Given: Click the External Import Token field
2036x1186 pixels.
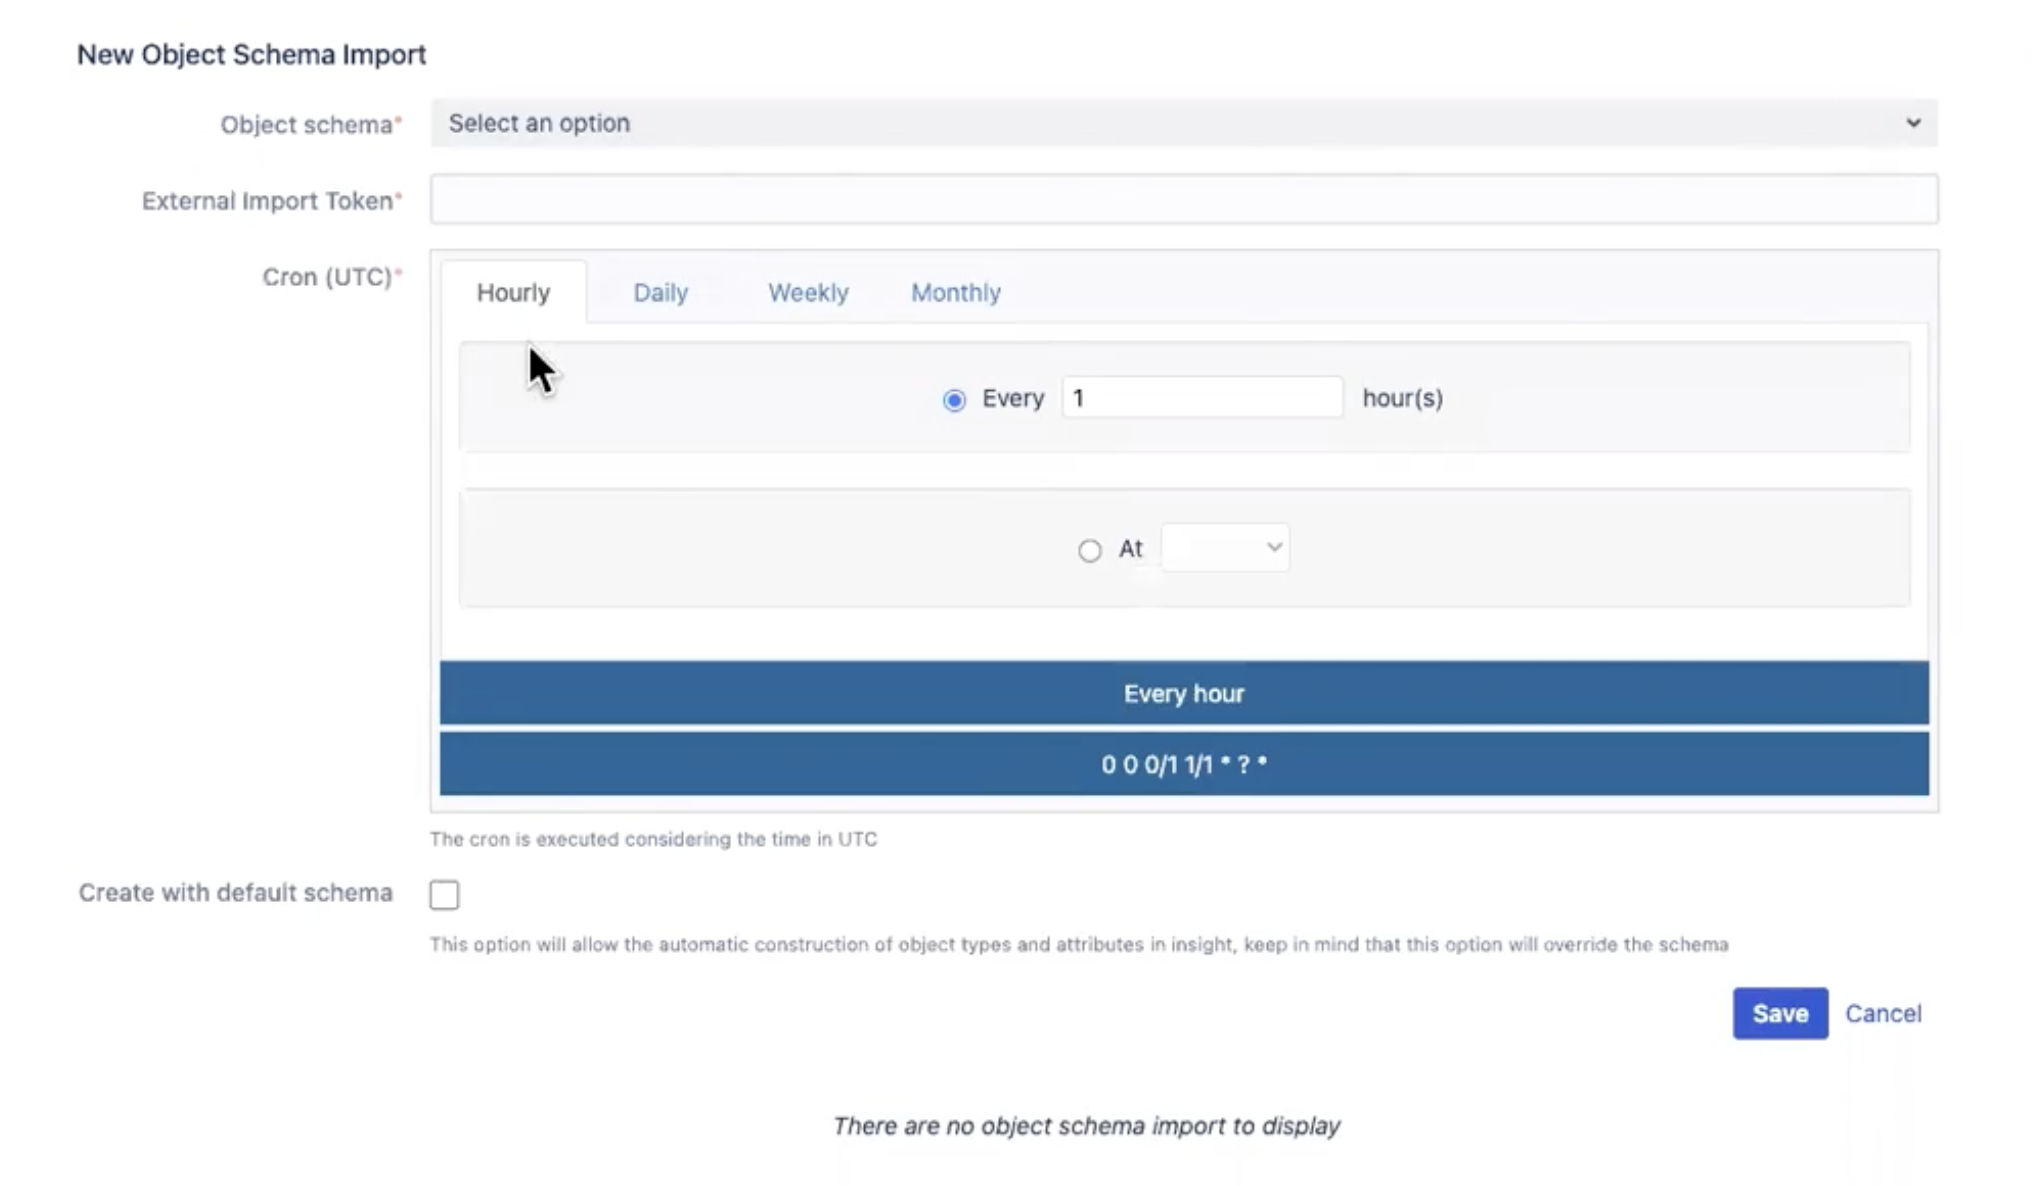Looking at the screenshot, I should (1183, 199).
